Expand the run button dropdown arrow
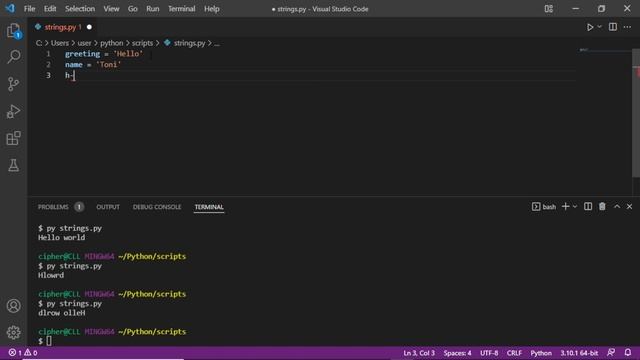This screenshot has height=360, width=640. point(600,27)
